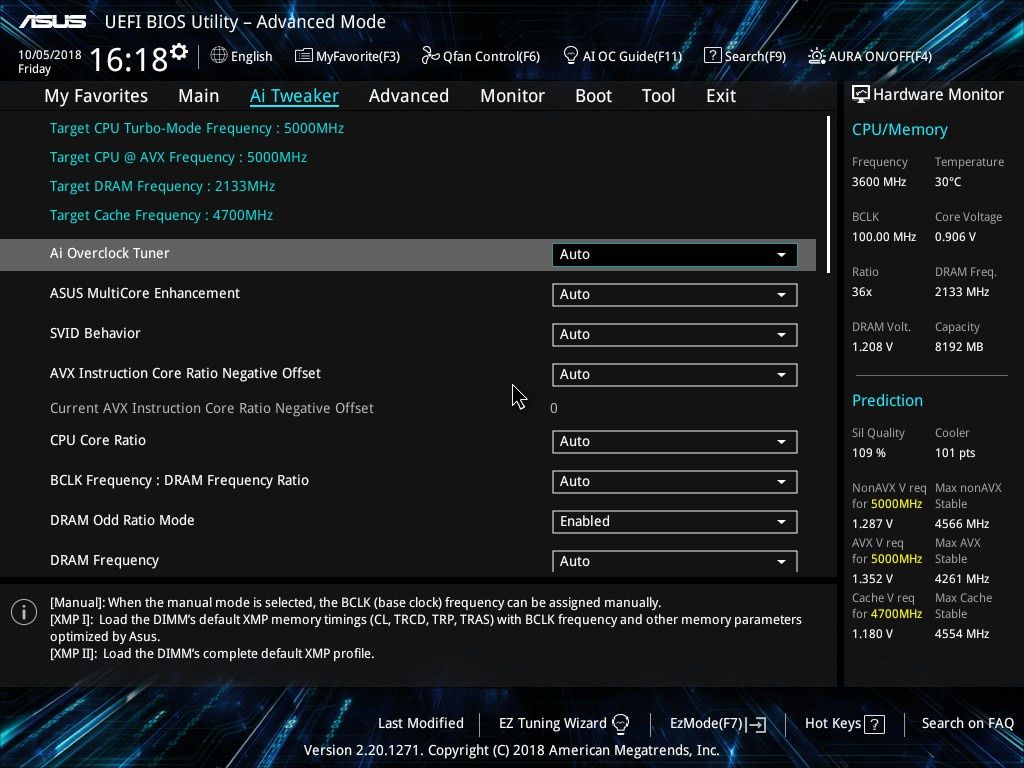This screenshot has height=768, width=1024.
Task: Click the Capacity 8192 MB value
Action: click(959, 347)
